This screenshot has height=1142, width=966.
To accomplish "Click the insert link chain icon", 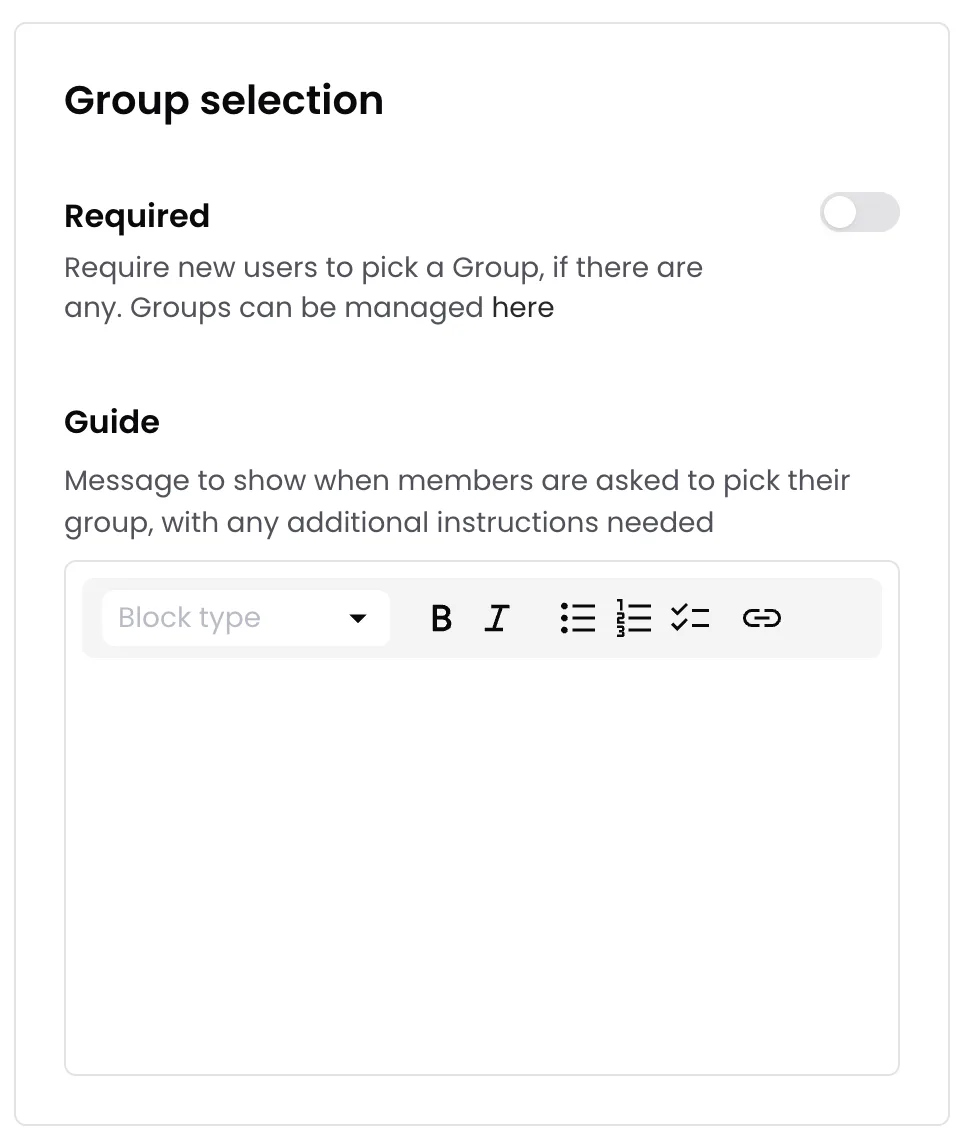I will point(762,618).
